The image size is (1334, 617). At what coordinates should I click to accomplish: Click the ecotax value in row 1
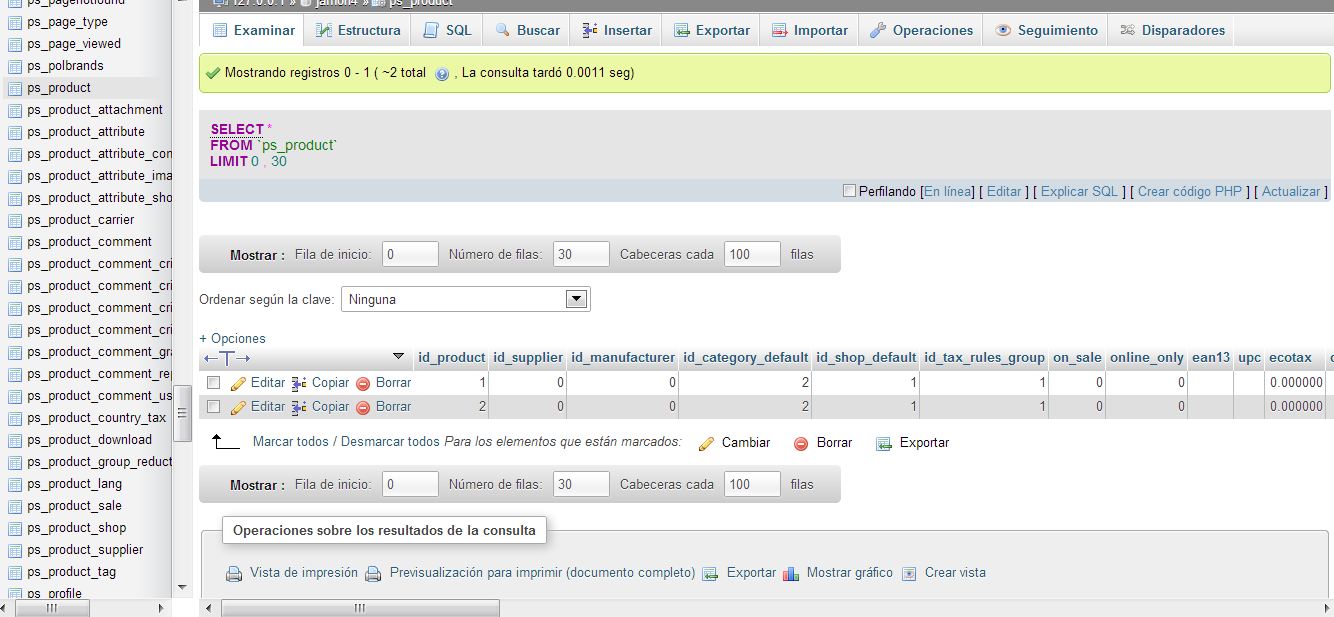[1296, 382]
